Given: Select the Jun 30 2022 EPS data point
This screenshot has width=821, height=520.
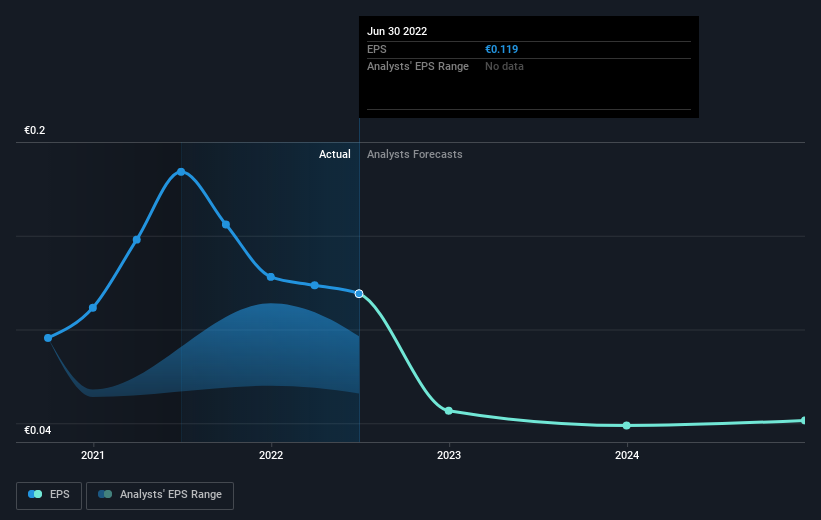Looking at the screenshot, I should pyautogui.click(x=359, y=294).
